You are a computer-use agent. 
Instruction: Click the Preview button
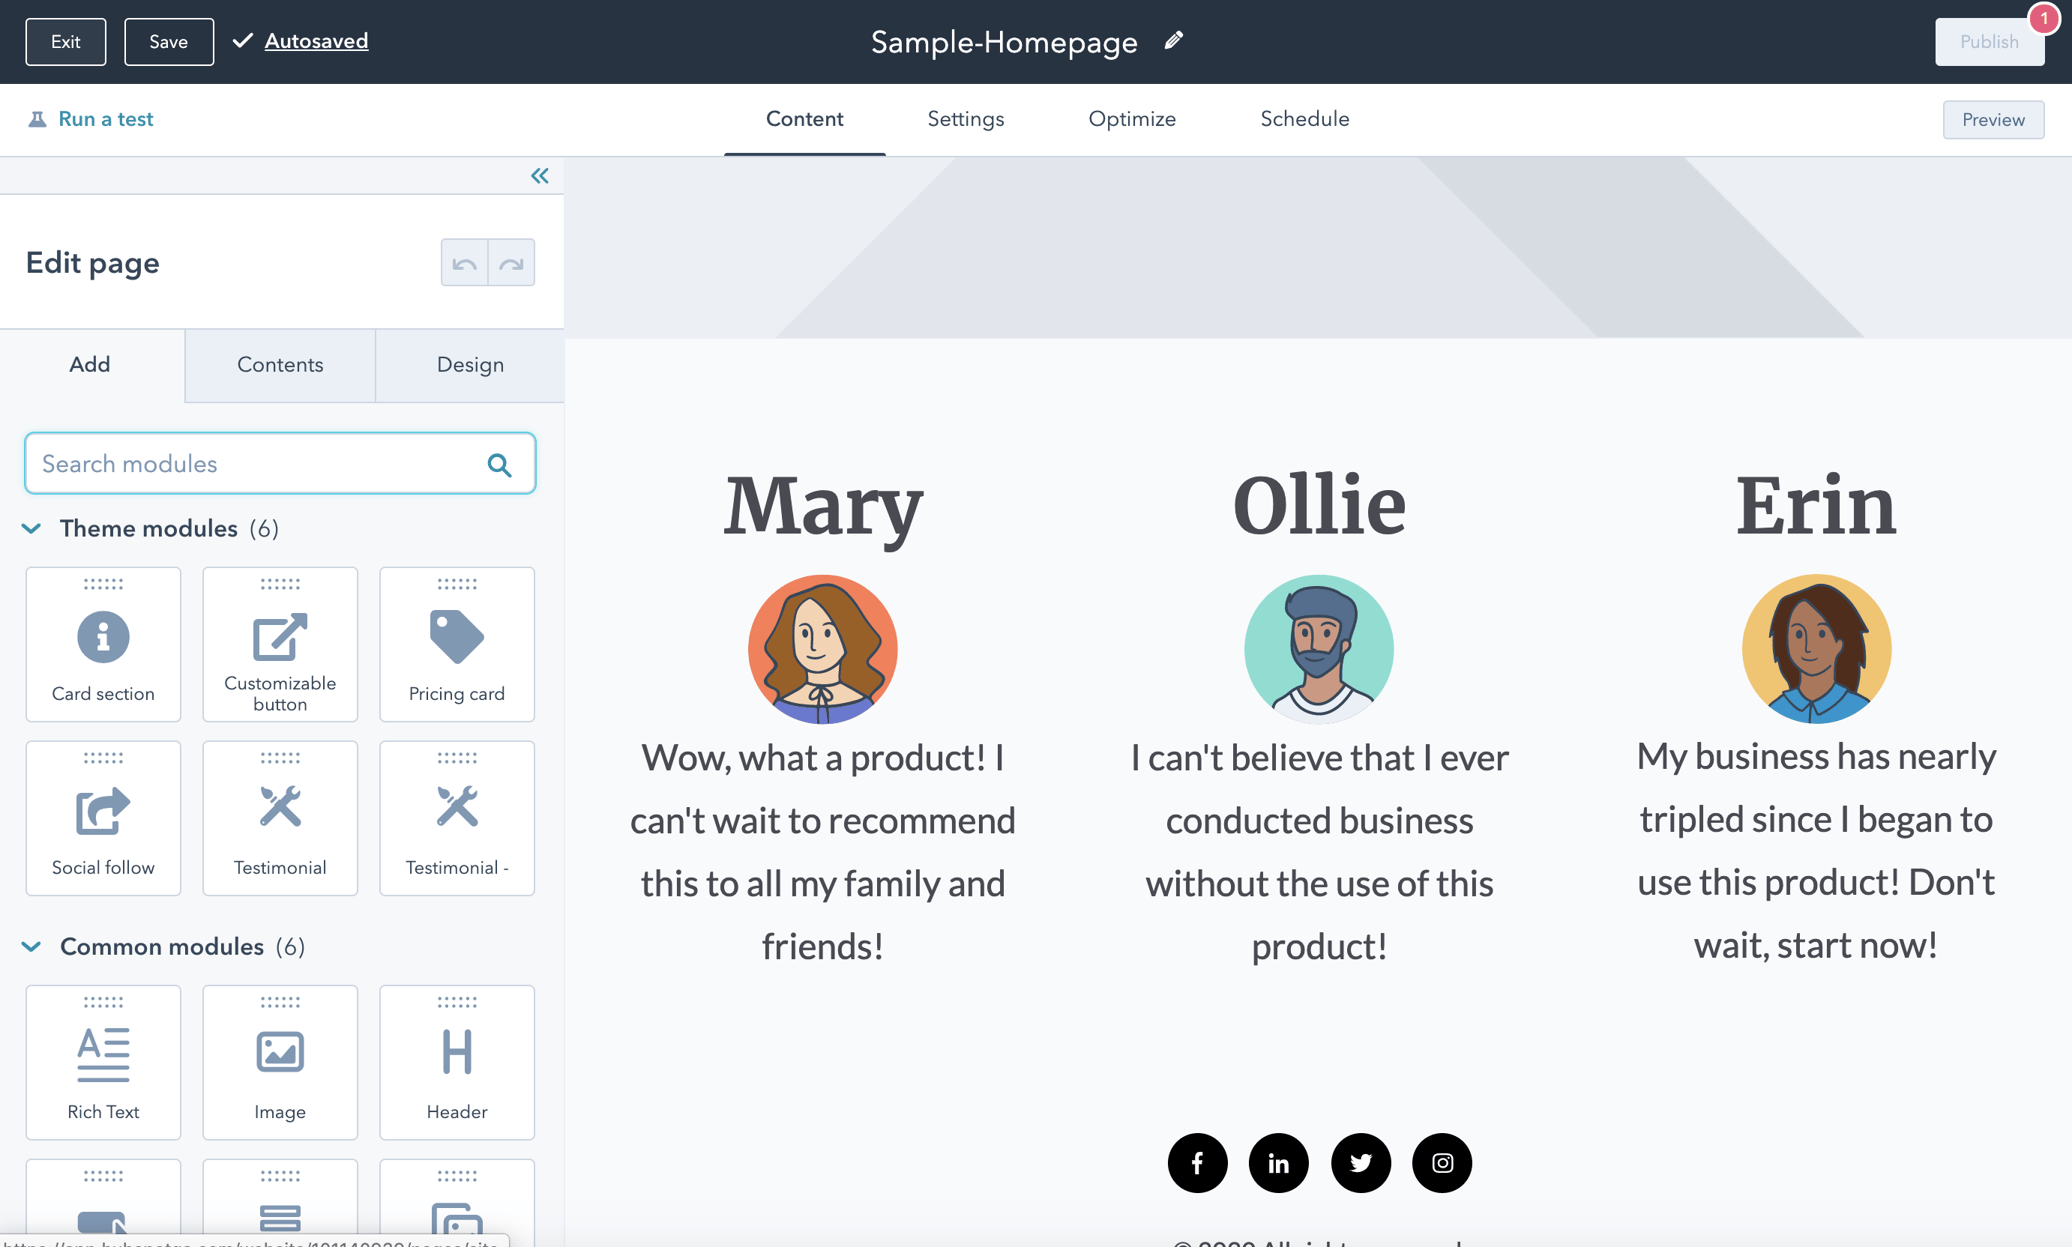(1993, 120)
